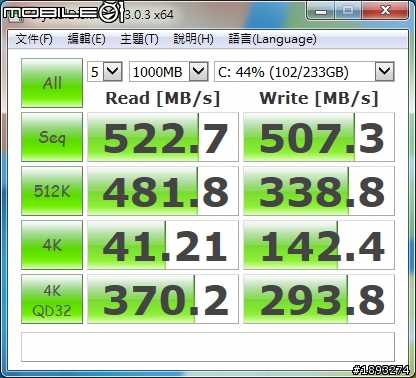Viewport: 416px width, 378px height.
Task: Select the 512K write value 338.8
Action: click(x=319, y=191)
